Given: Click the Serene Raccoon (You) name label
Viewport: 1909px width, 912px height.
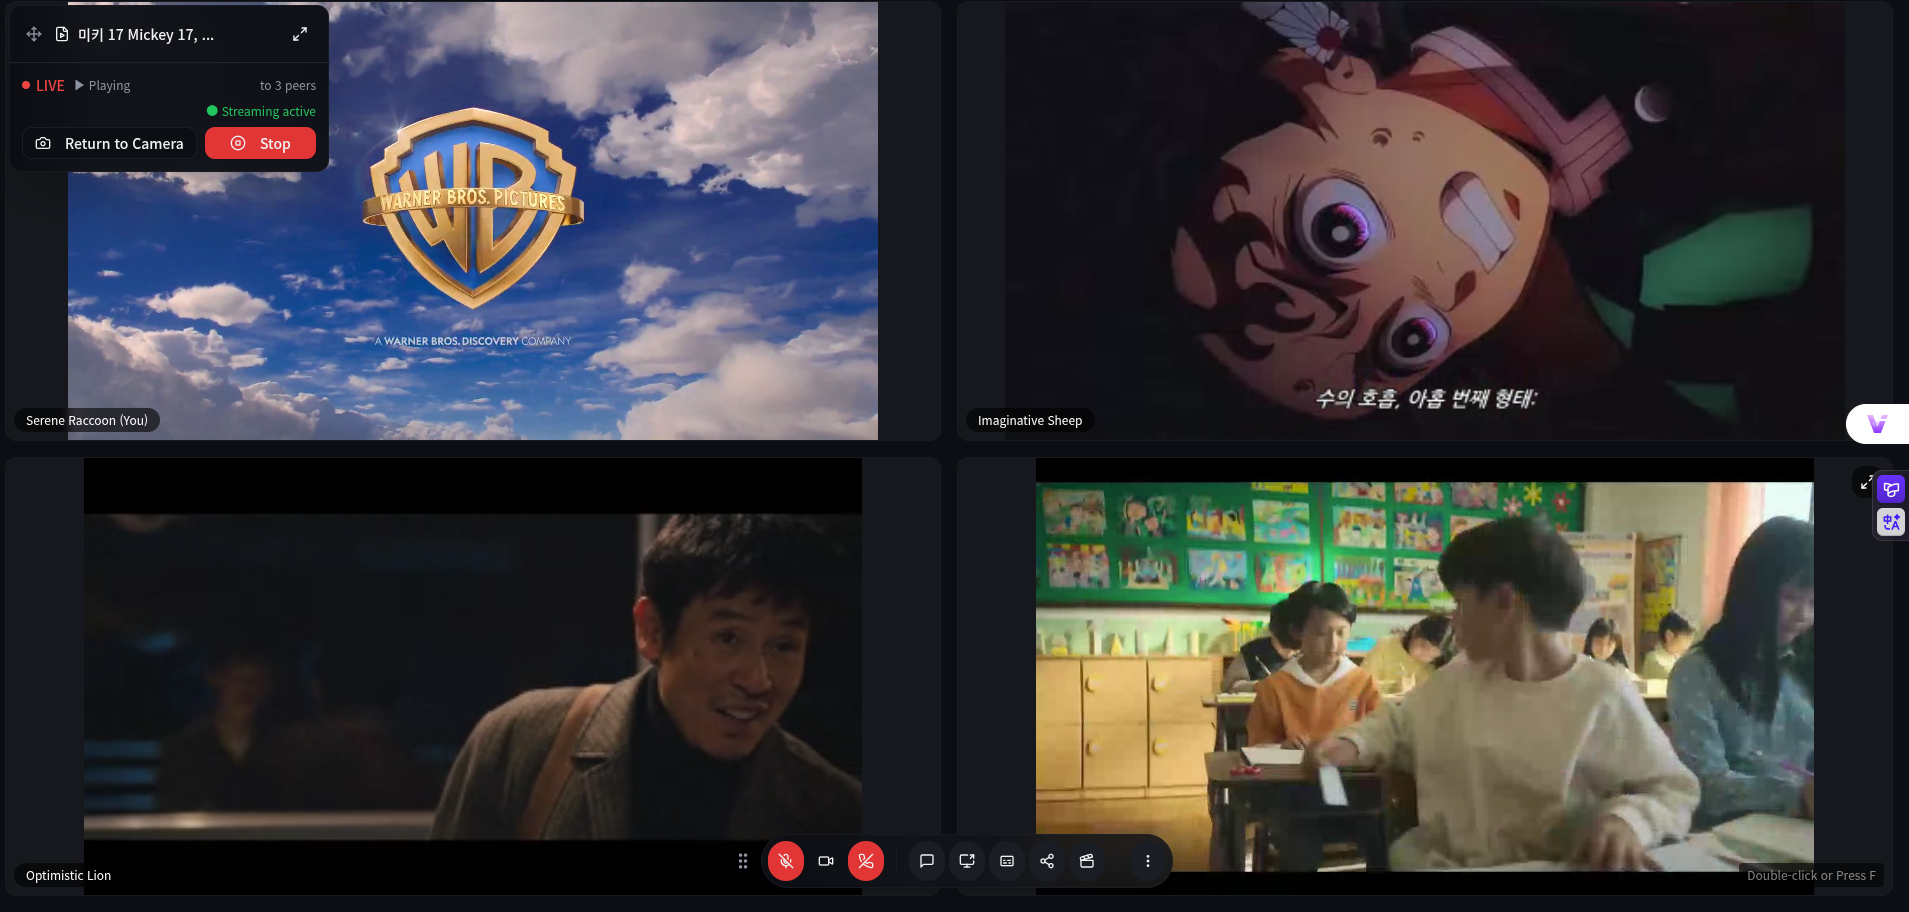Looking at the screenshot, I should 87,421.
